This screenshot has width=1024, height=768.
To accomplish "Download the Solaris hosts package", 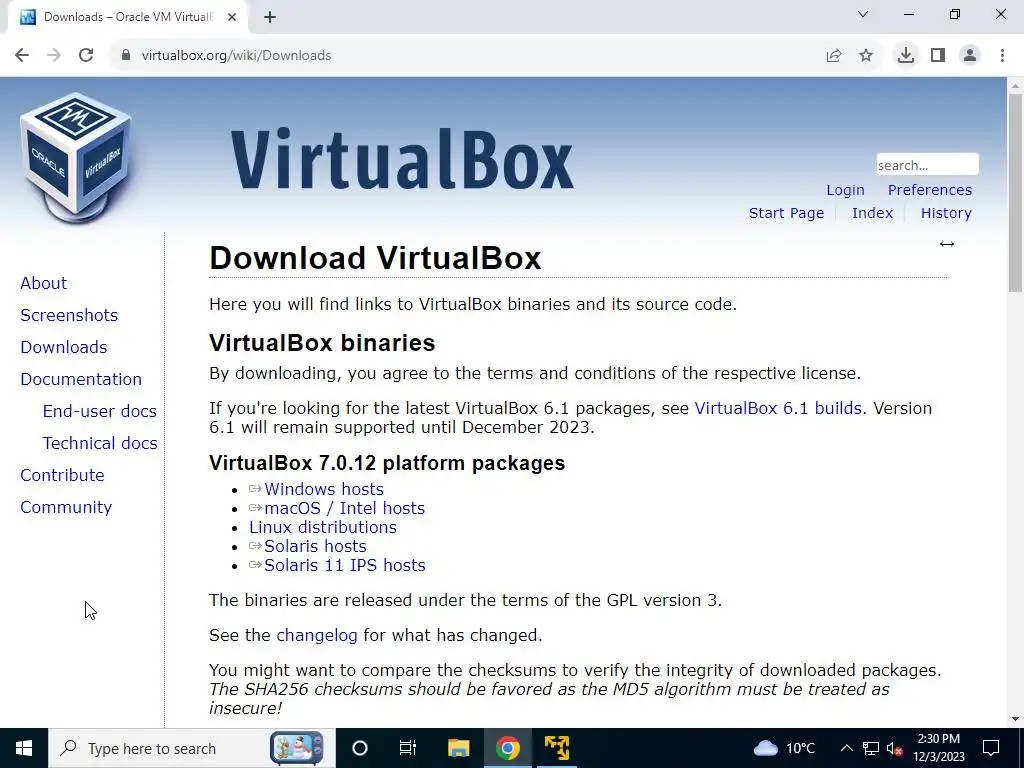I will (x=315, y=546).
